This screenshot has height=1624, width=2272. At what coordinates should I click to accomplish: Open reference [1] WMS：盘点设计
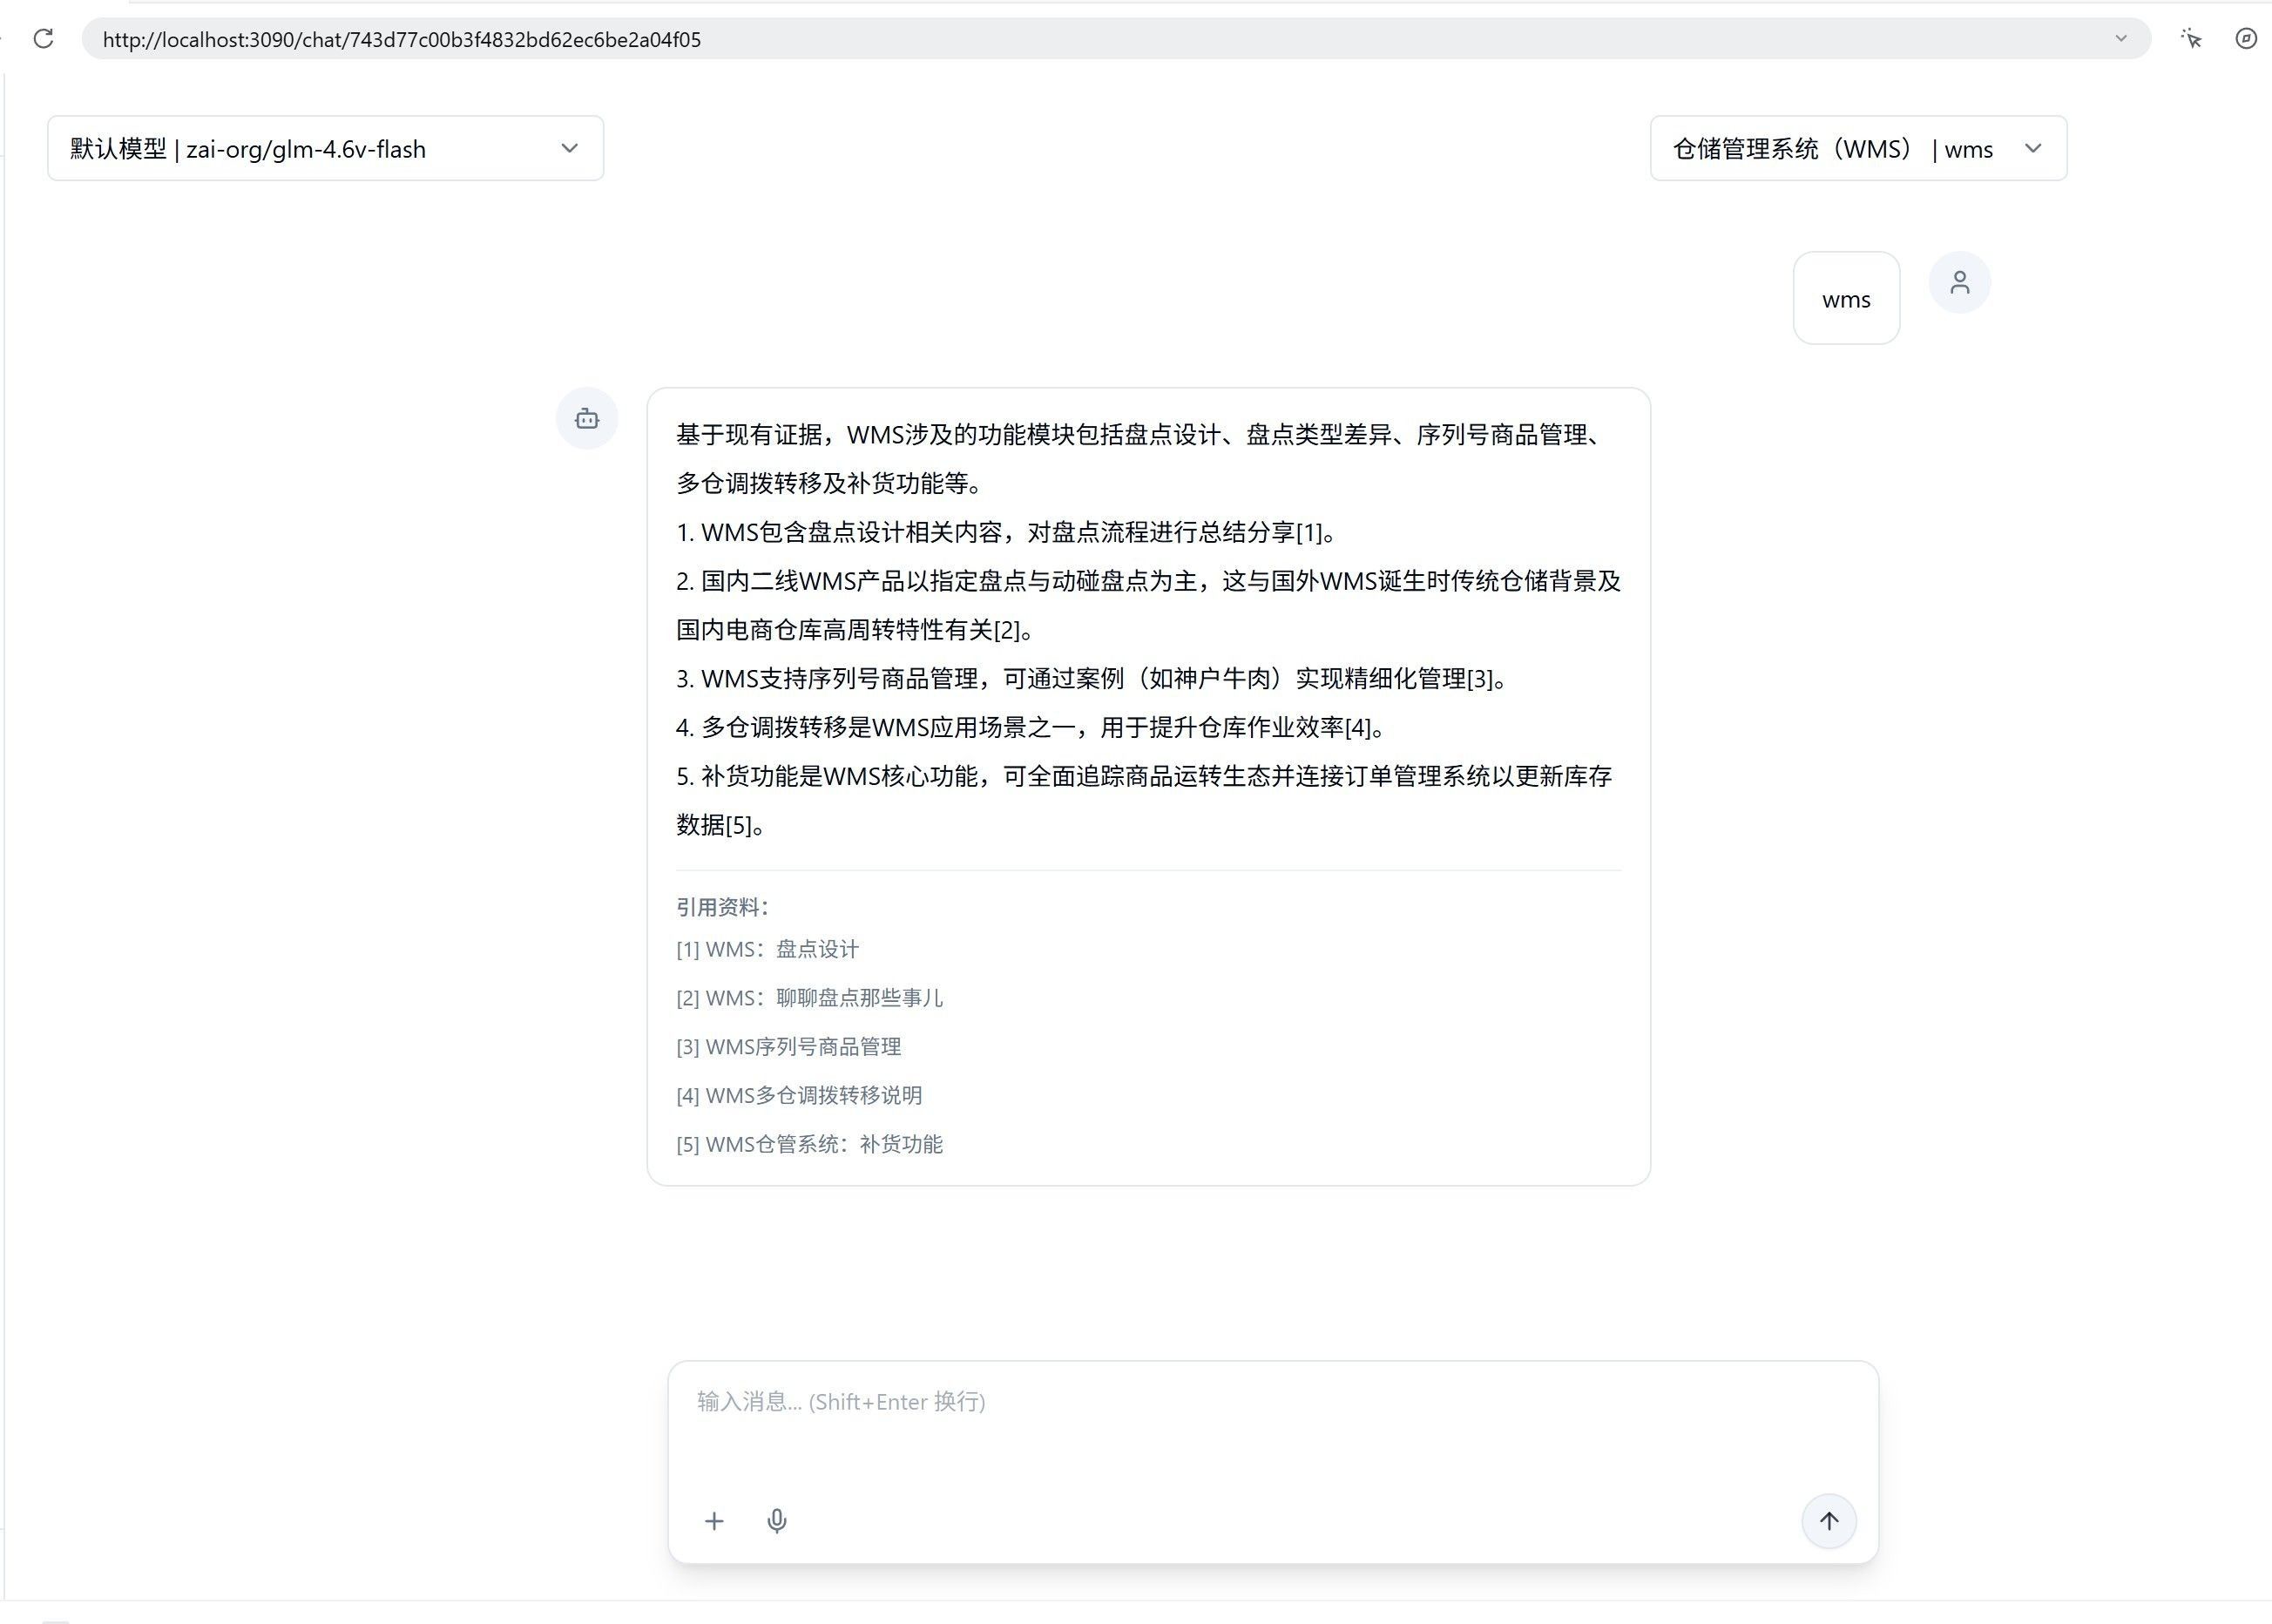pos(767,949)
